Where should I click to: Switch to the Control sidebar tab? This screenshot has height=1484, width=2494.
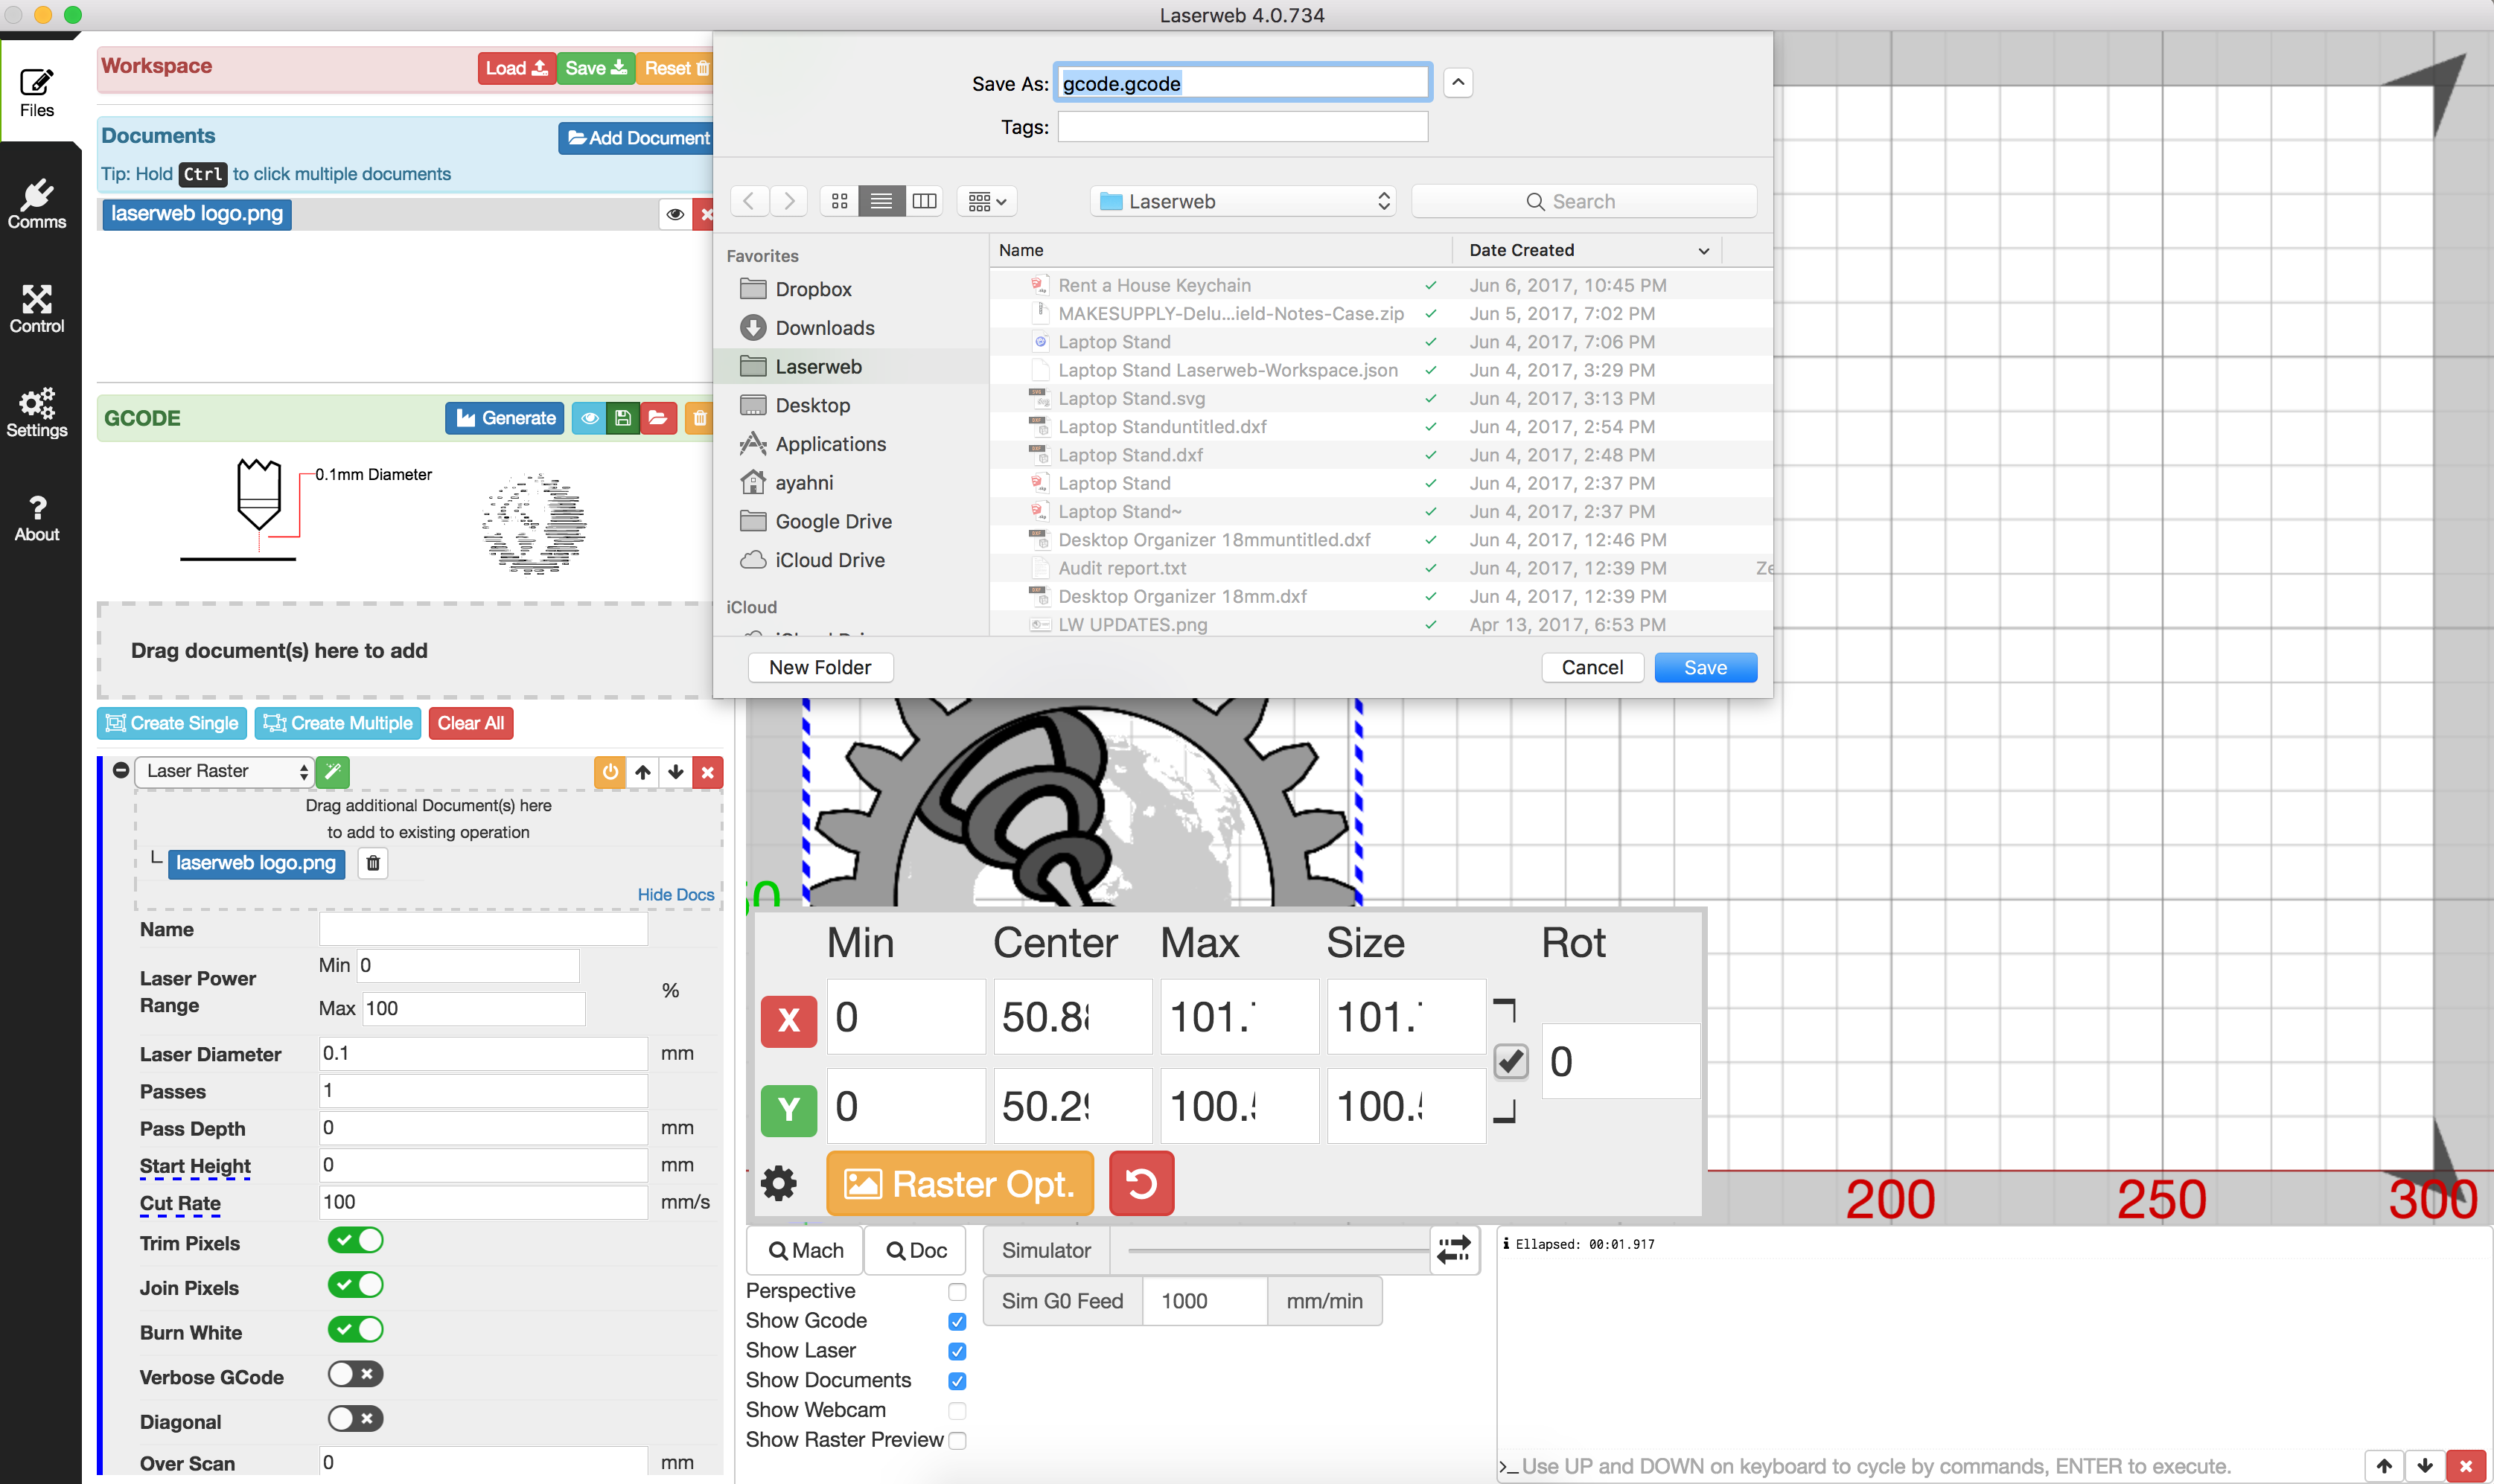coord(37,309)
